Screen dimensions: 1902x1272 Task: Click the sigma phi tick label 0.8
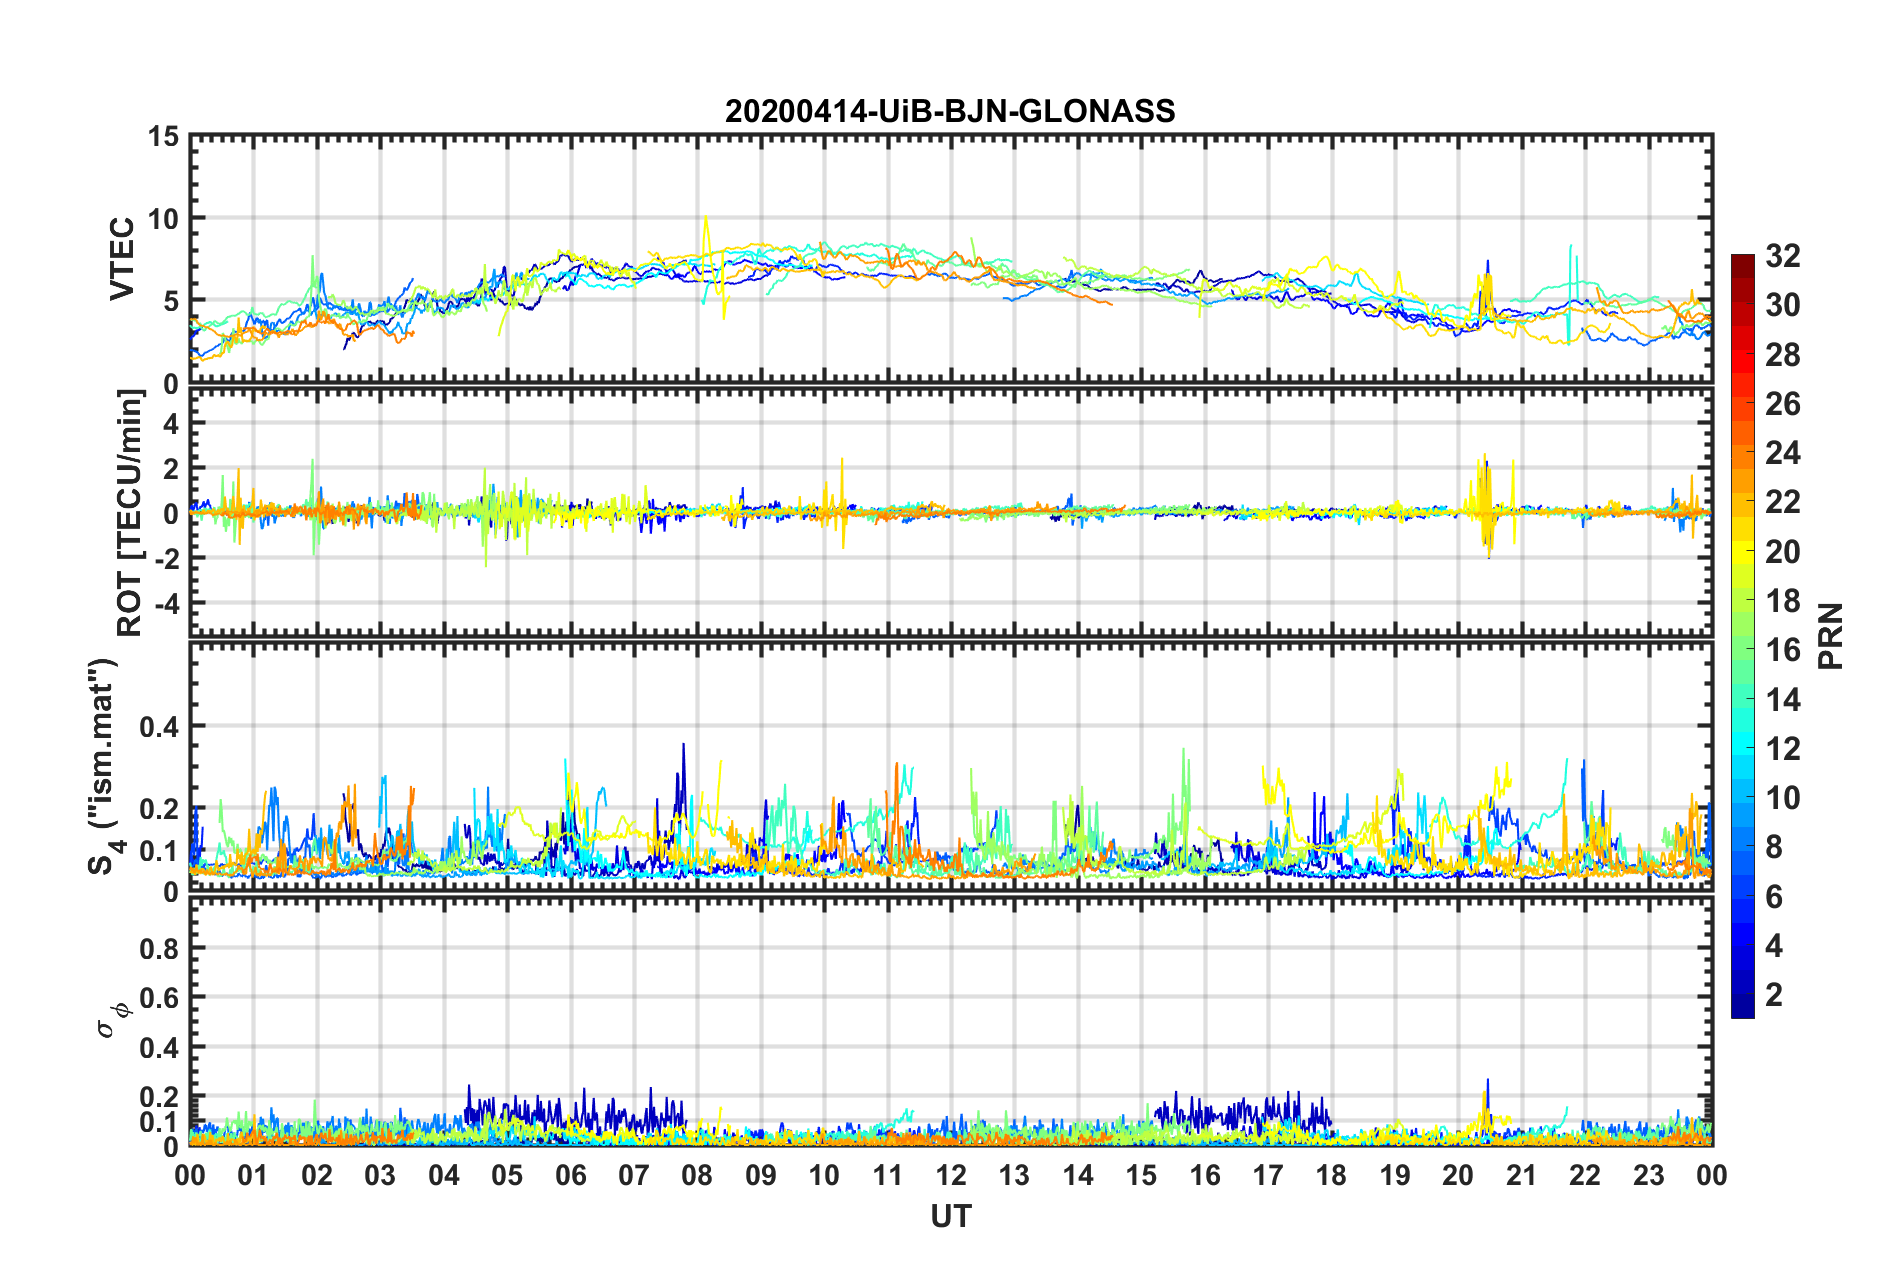pyautogui.click(x=159, y=948)
